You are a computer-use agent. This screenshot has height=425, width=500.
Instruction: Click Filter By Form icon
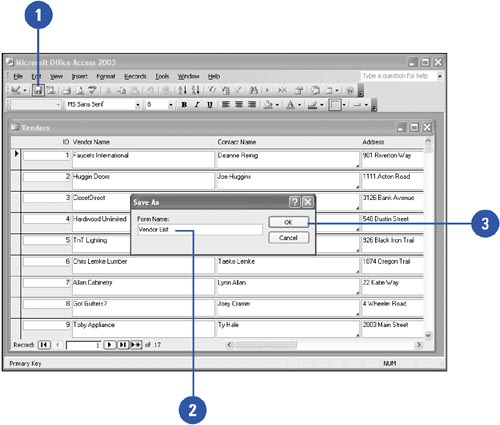226,90
